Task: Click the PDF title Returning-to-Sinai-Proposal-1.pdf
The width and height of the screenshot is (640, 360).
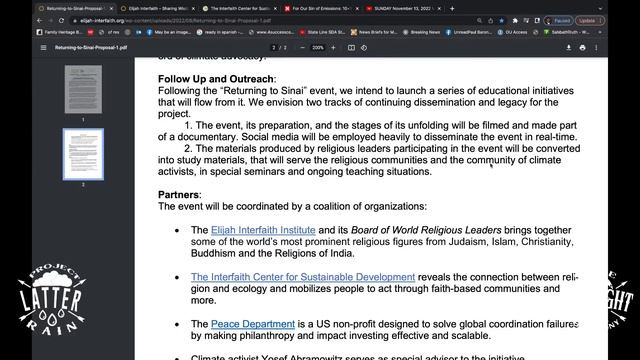Action: (x=91, y=48)
